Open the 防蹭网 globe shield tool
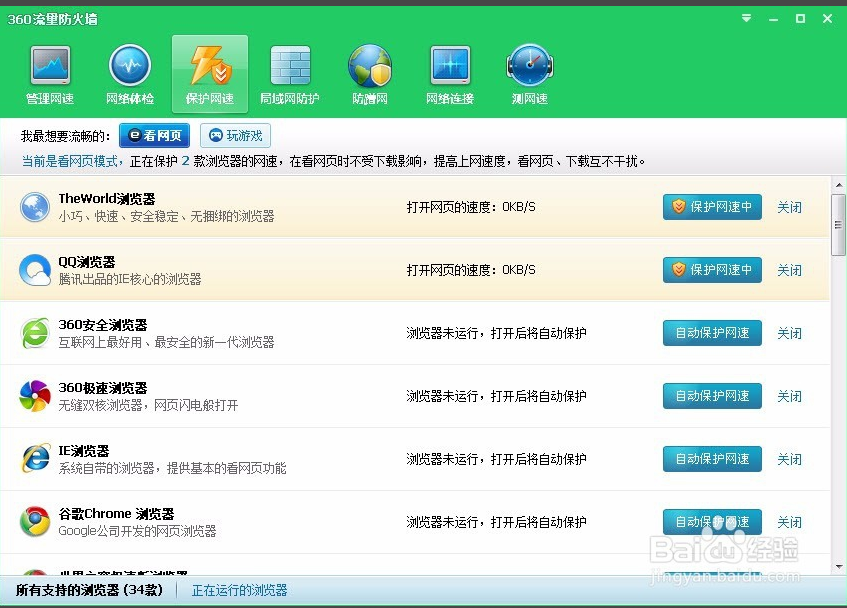 pyautogui.click(x=369, y=75)
